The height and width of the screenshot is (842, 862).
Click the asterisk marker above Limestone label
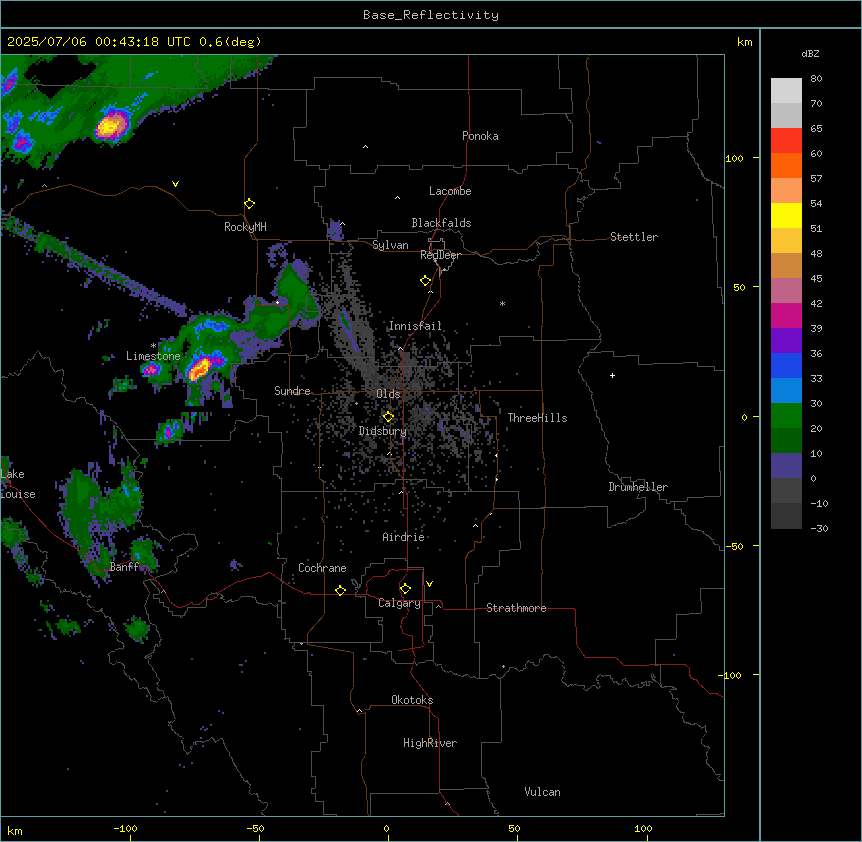click(x=153, y=346)
